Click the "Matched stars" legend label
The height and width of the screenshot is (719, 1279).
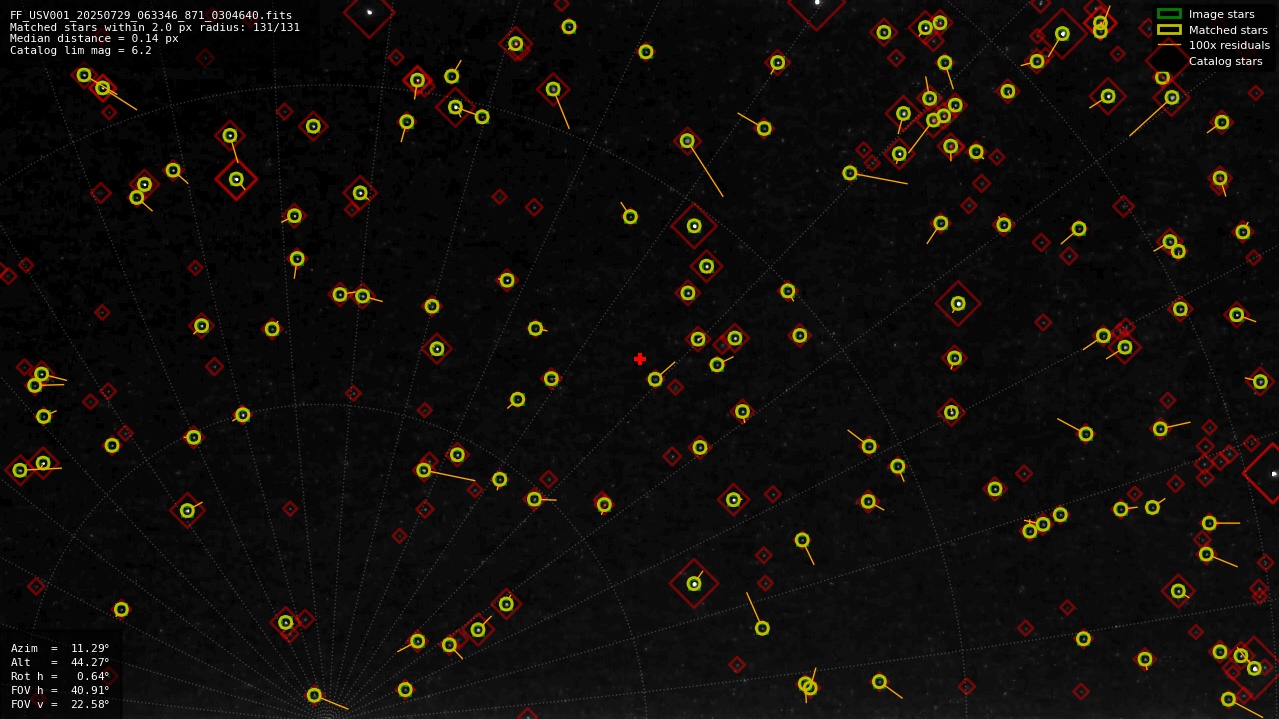click(1228, 30)
